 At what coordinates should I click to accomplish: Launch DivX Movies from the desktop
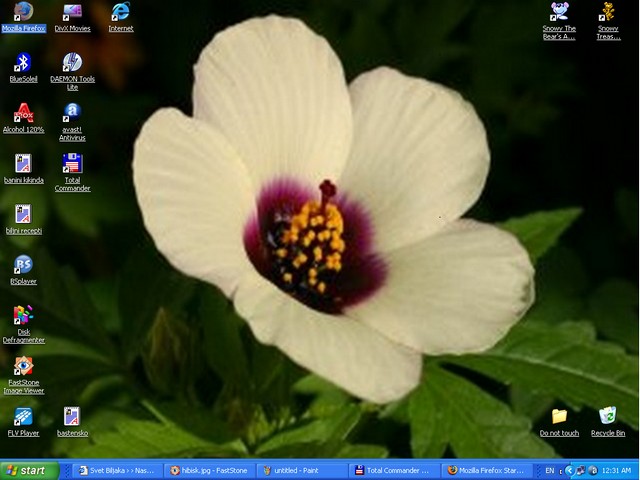coord(72,12)
